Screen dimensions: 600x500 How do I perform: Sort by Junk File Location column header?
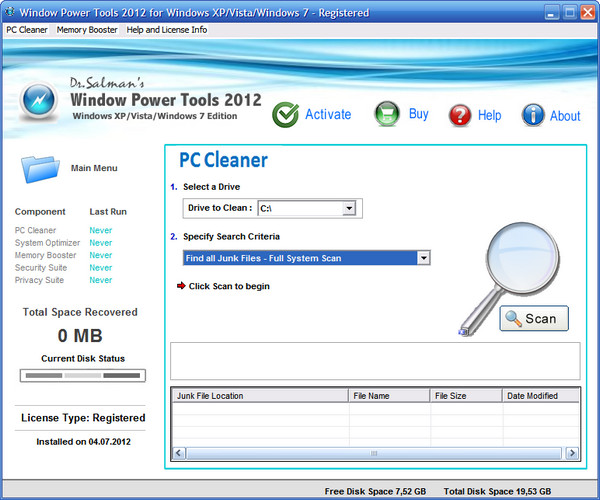(260, 396)
